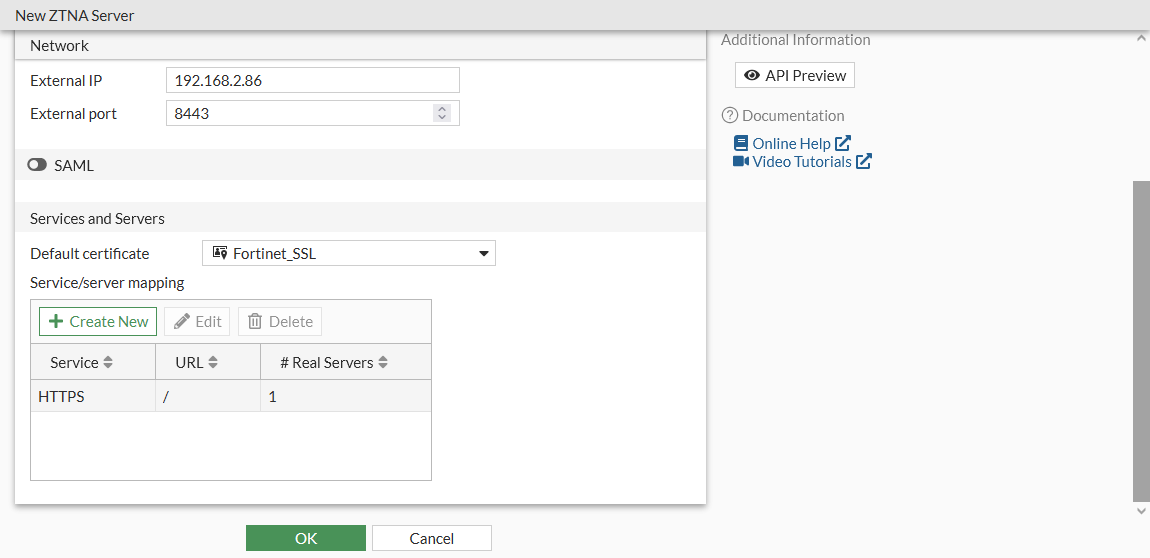Image resolution: width=1150 pixels, height=558 pixels.
Task: Click the Online Help book icon
Action: click(741, 144)
